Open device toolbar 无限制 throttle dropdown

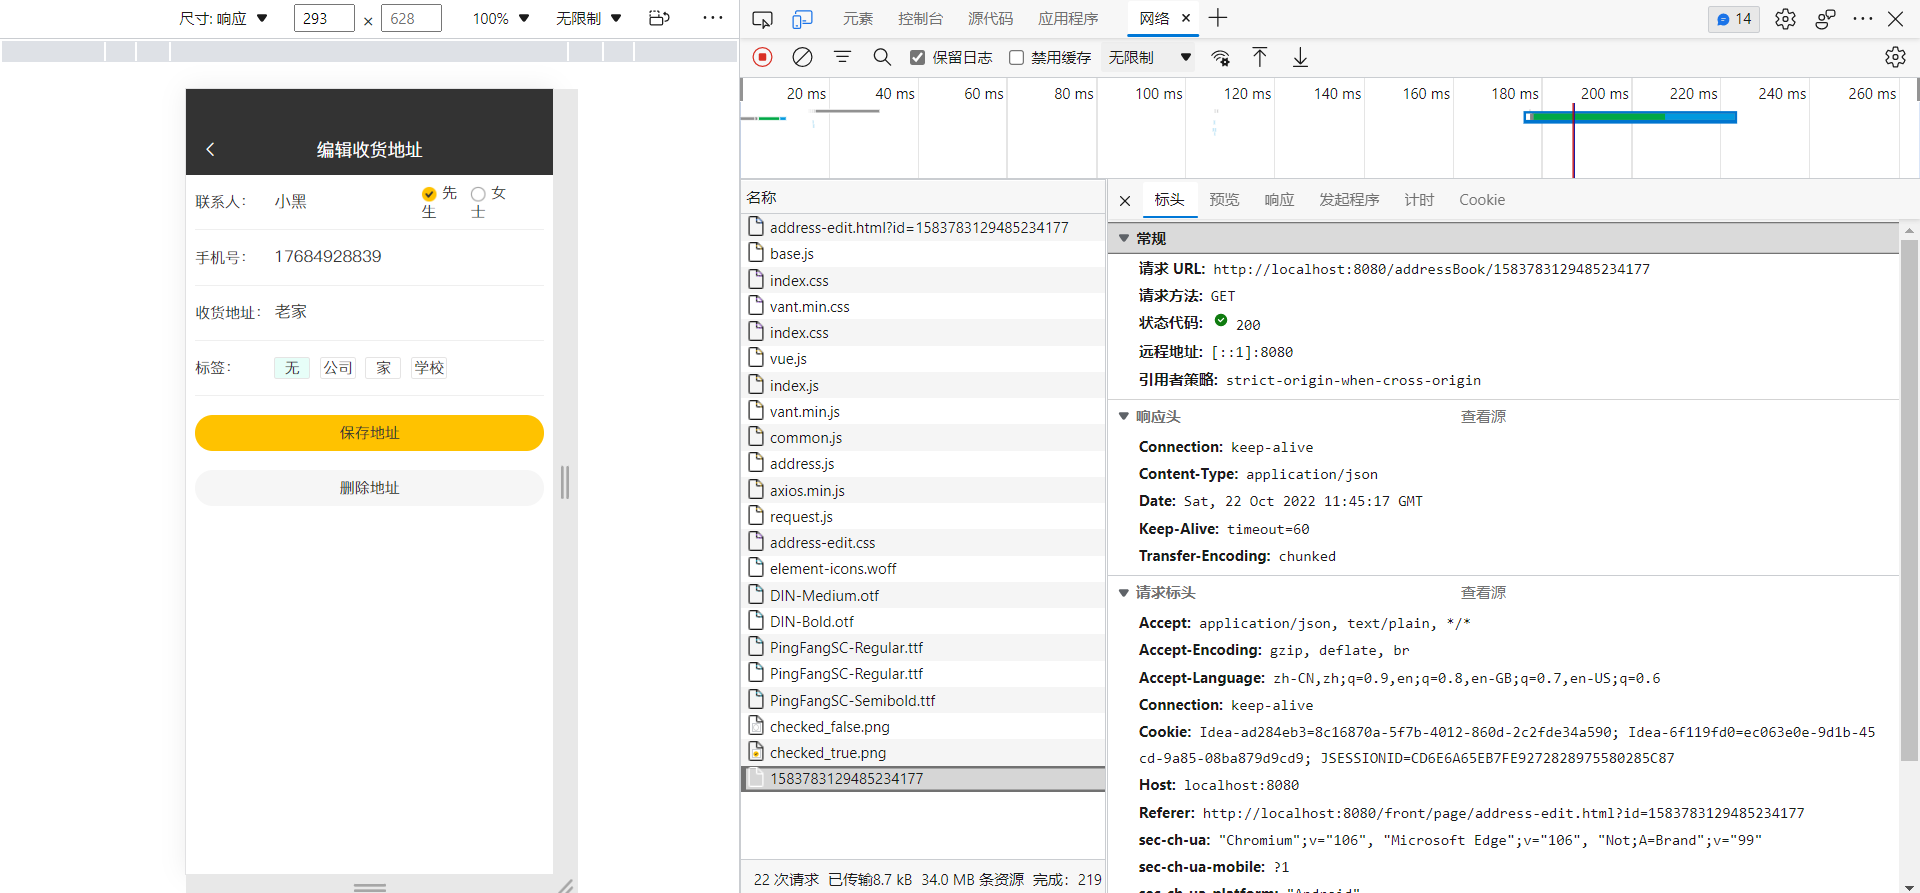(x=589, y=18)
